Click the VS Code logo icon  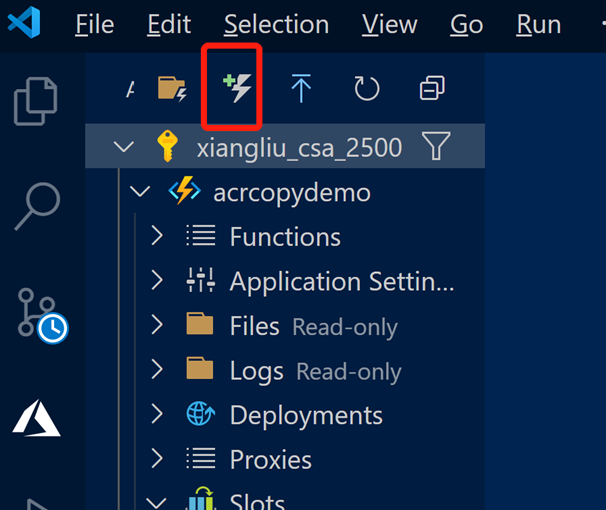click(24, 23)
